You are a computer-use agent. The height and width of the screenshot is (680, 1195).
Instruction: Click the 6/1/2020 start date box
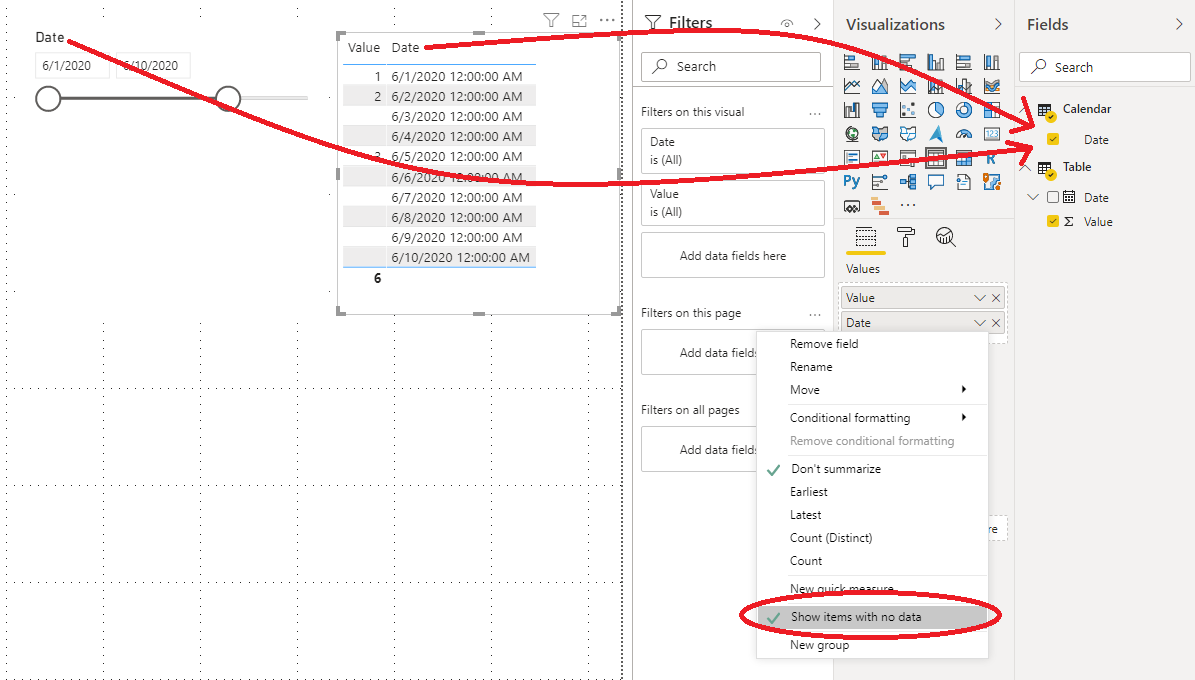coord(72,66)
